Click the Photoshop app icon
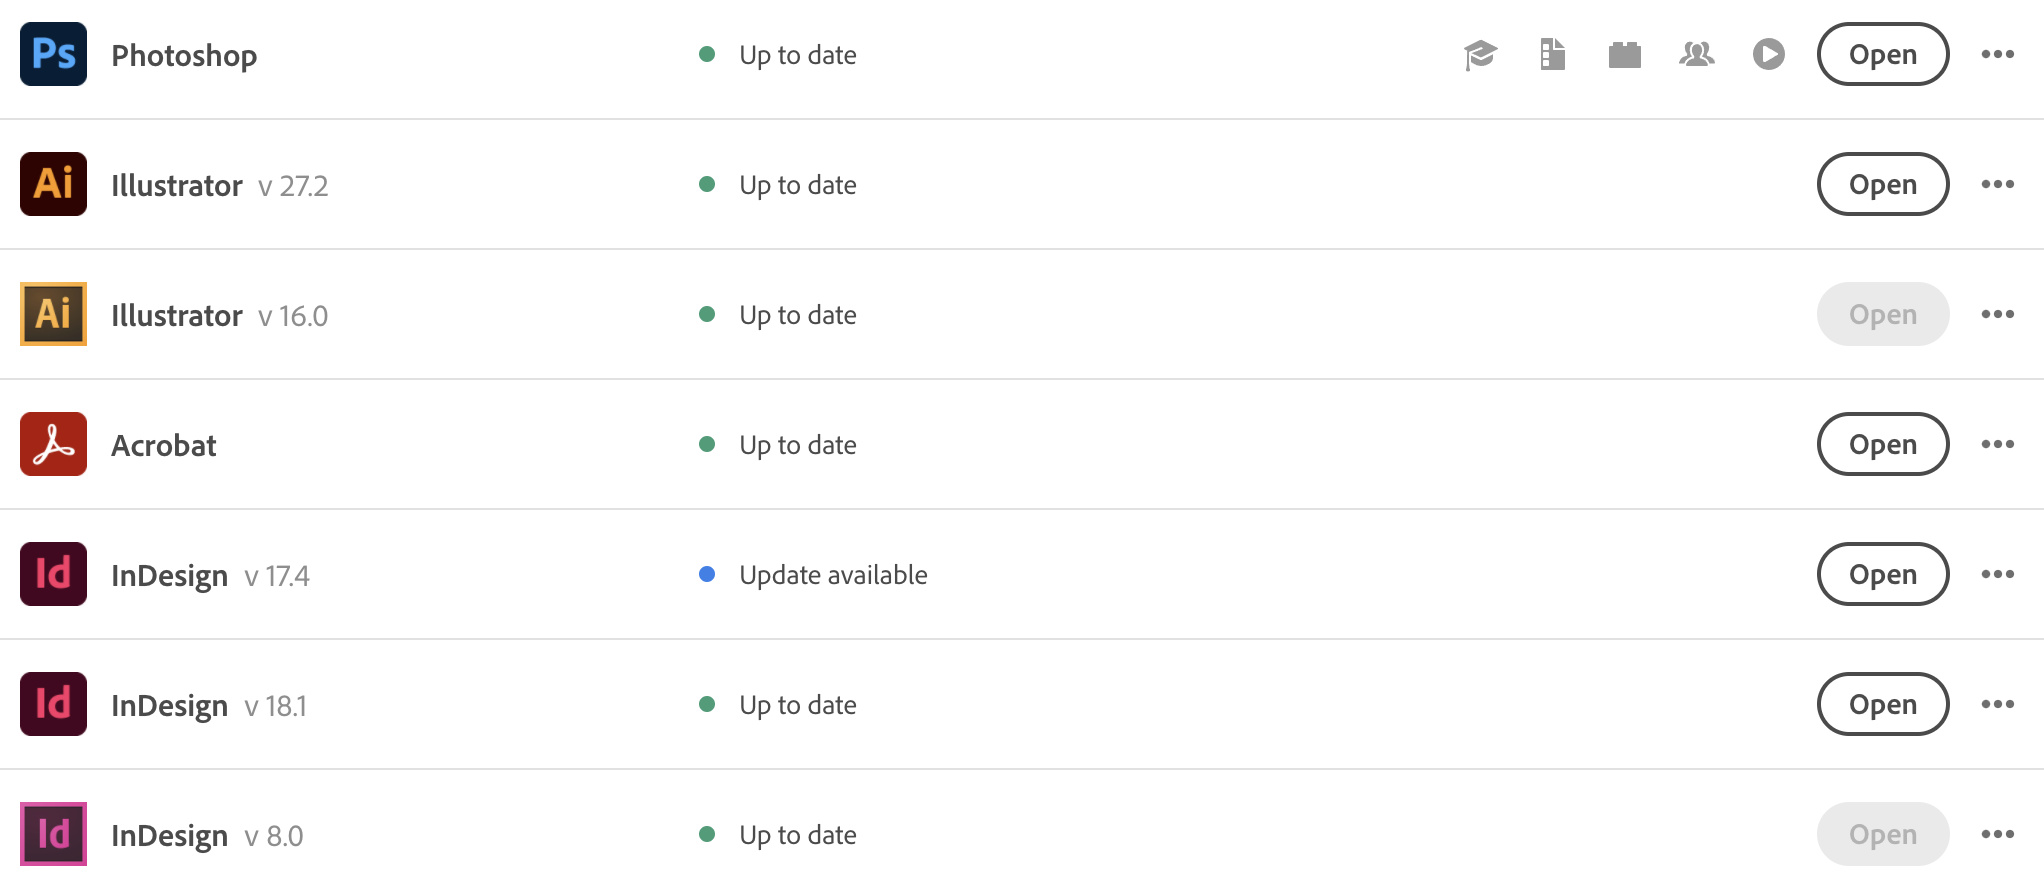 coord(54,55)
